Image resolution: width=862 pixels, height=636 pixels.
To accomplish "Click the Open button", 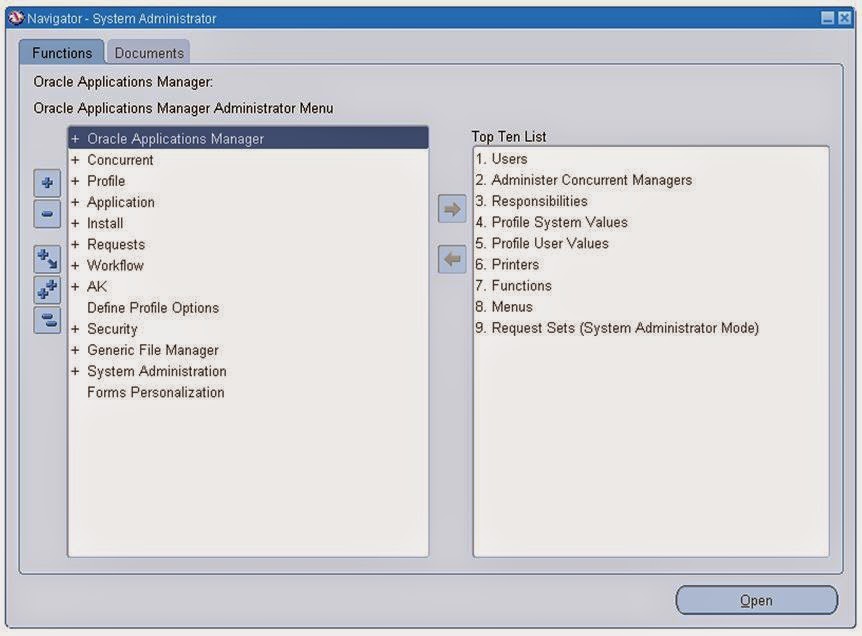I will [756, 600].
